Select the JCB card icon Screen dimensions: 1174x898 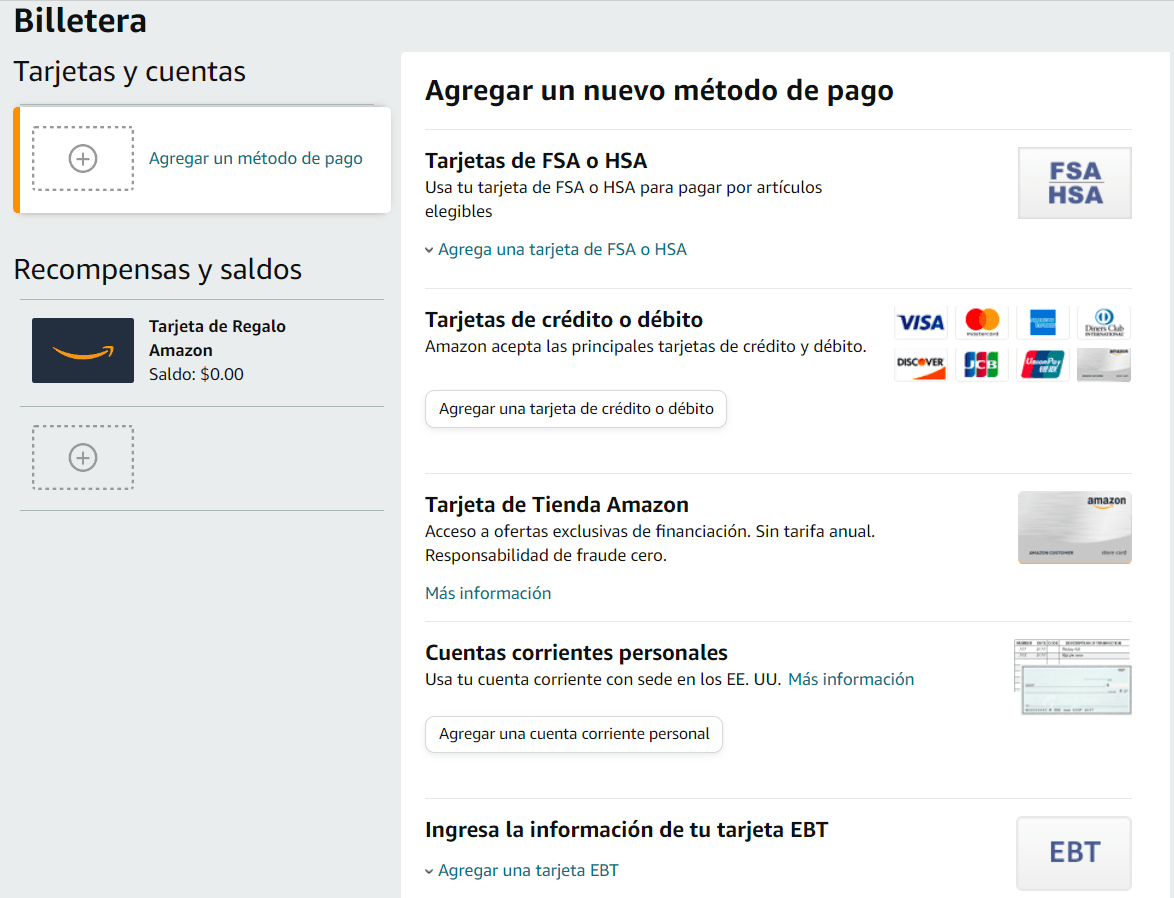coord(982,364)
